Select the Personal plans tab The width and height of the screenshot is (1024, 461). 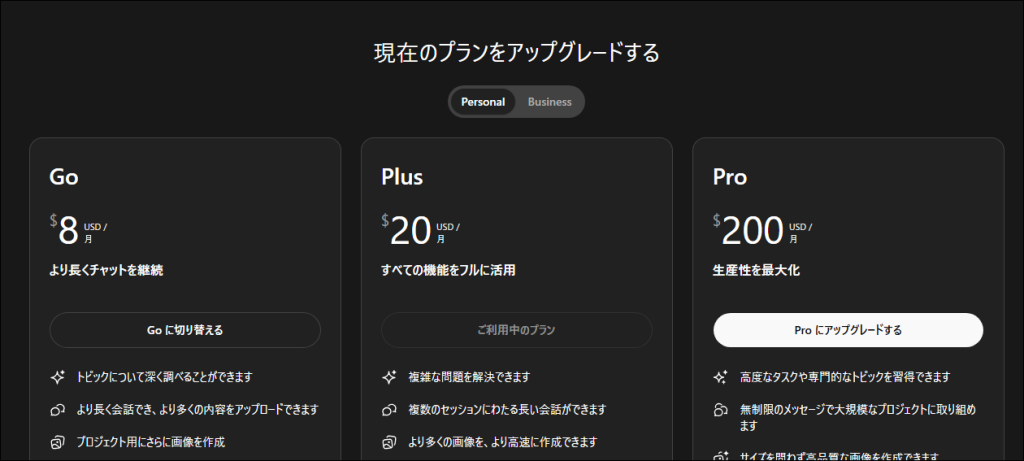tap(483, 102)
